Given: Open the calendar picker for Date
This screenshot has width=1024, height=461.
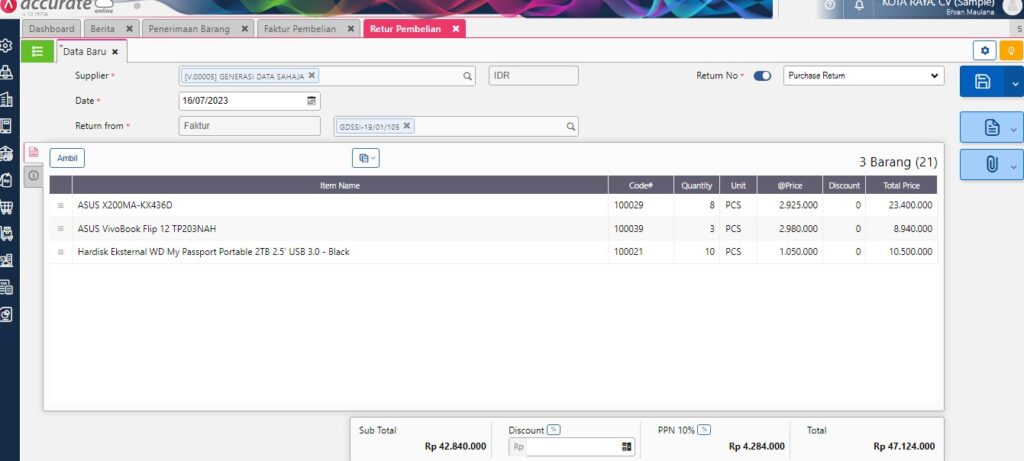Looking at the screenshot, I should [x=312, y=101].
